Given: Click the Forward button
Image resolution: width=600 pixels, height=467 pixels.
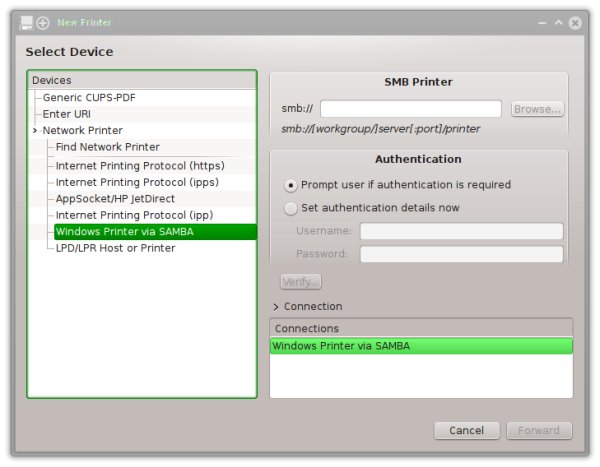Looking at the screenshot, I should pos(539,430).
